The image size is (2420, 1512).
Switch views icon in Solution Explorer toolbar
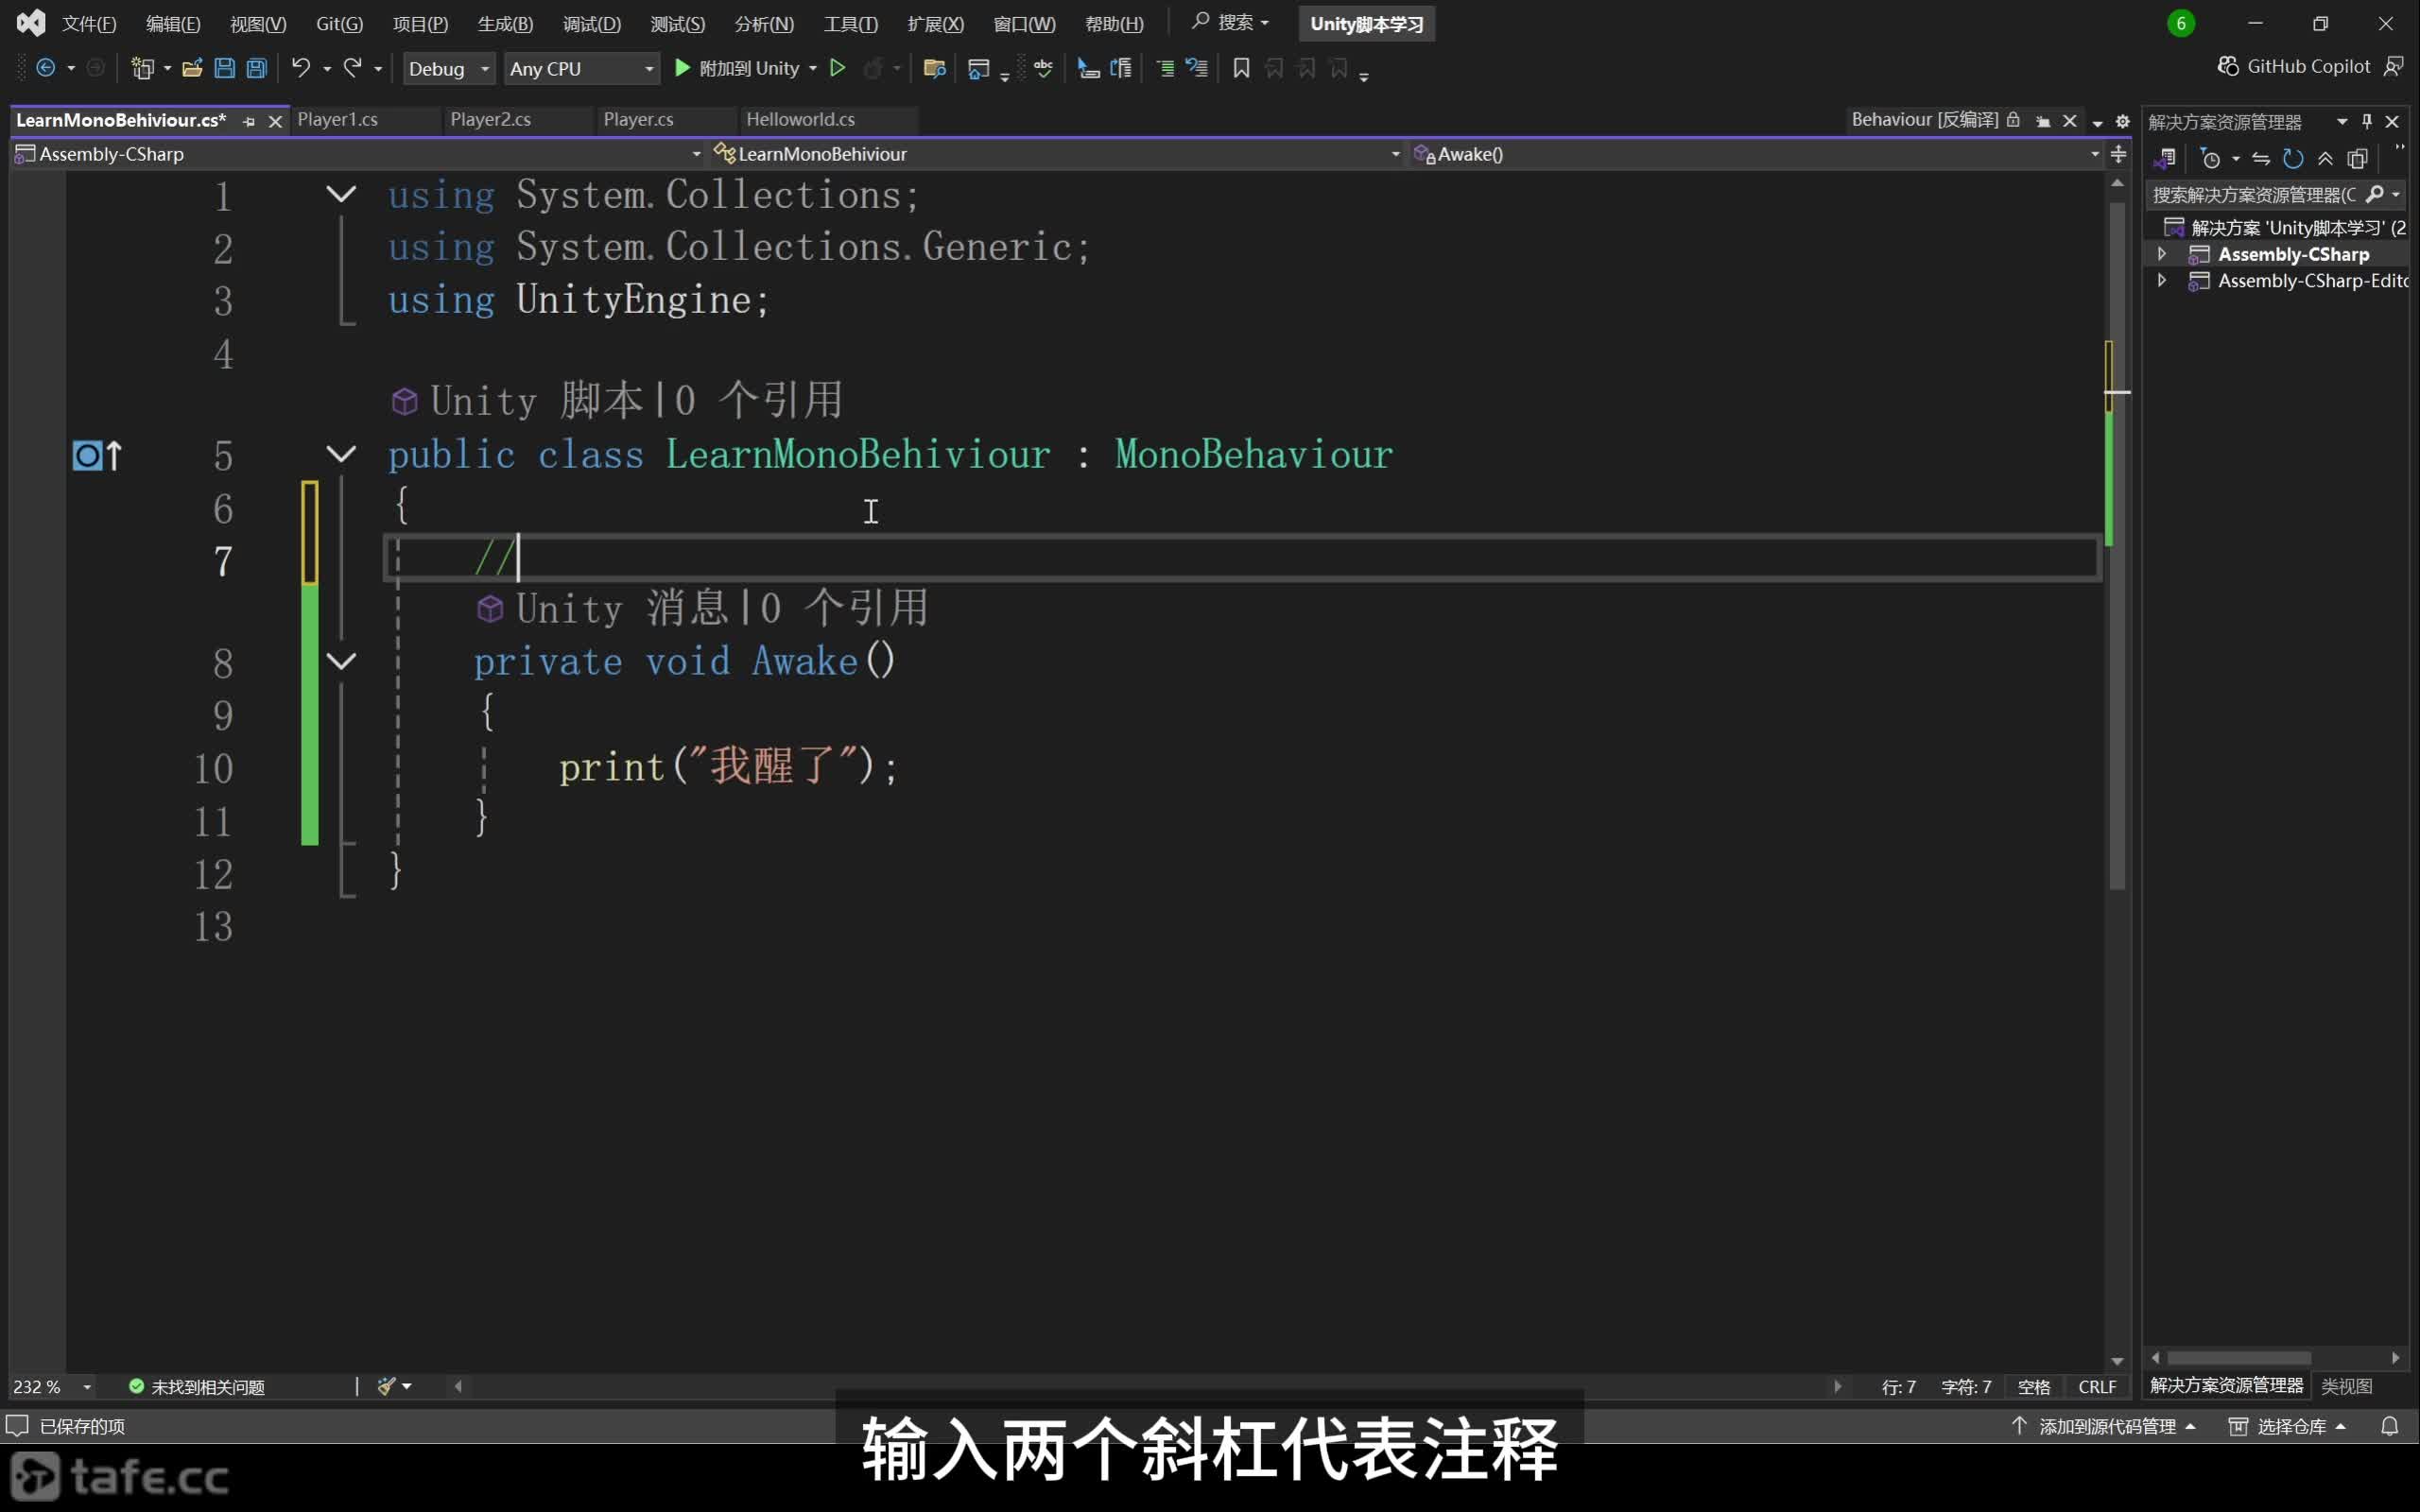2165,158
